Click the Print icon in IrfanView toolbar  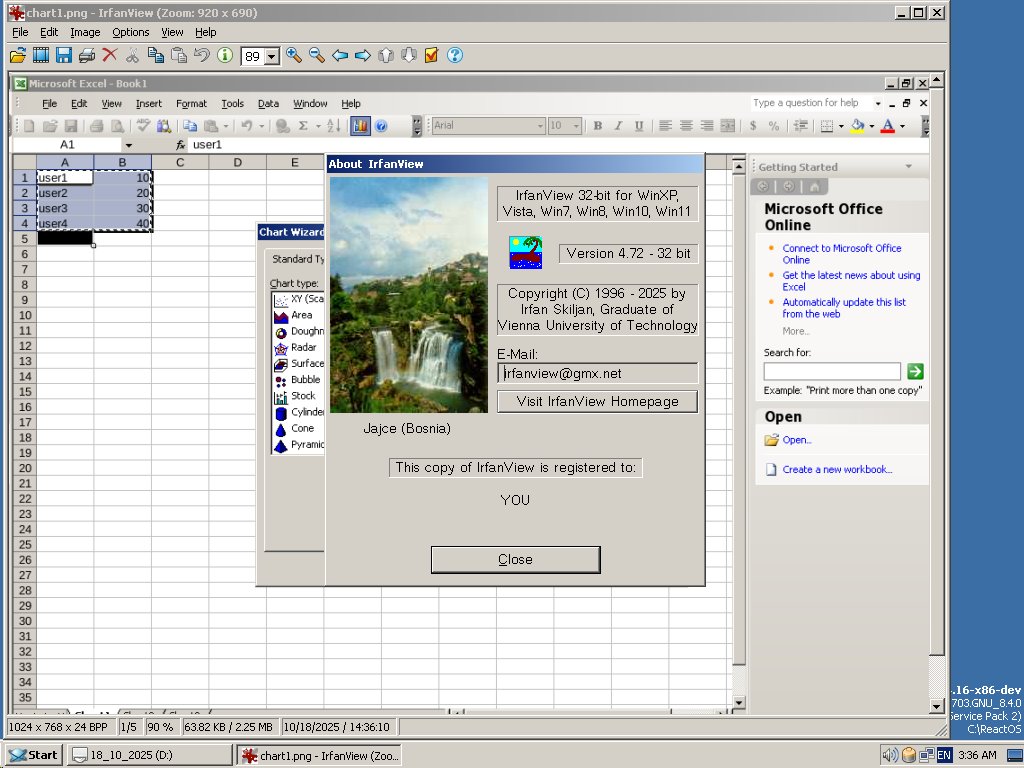tap(86, 56)
